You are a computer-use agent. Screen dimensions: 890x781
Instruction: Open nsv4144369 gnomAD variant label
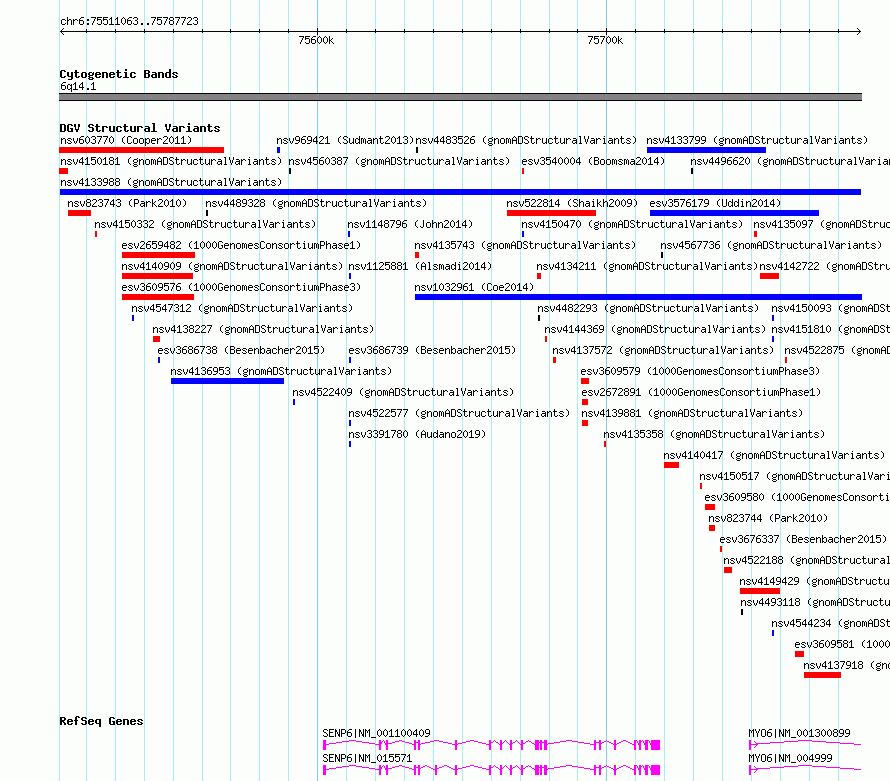coord(655,329)
